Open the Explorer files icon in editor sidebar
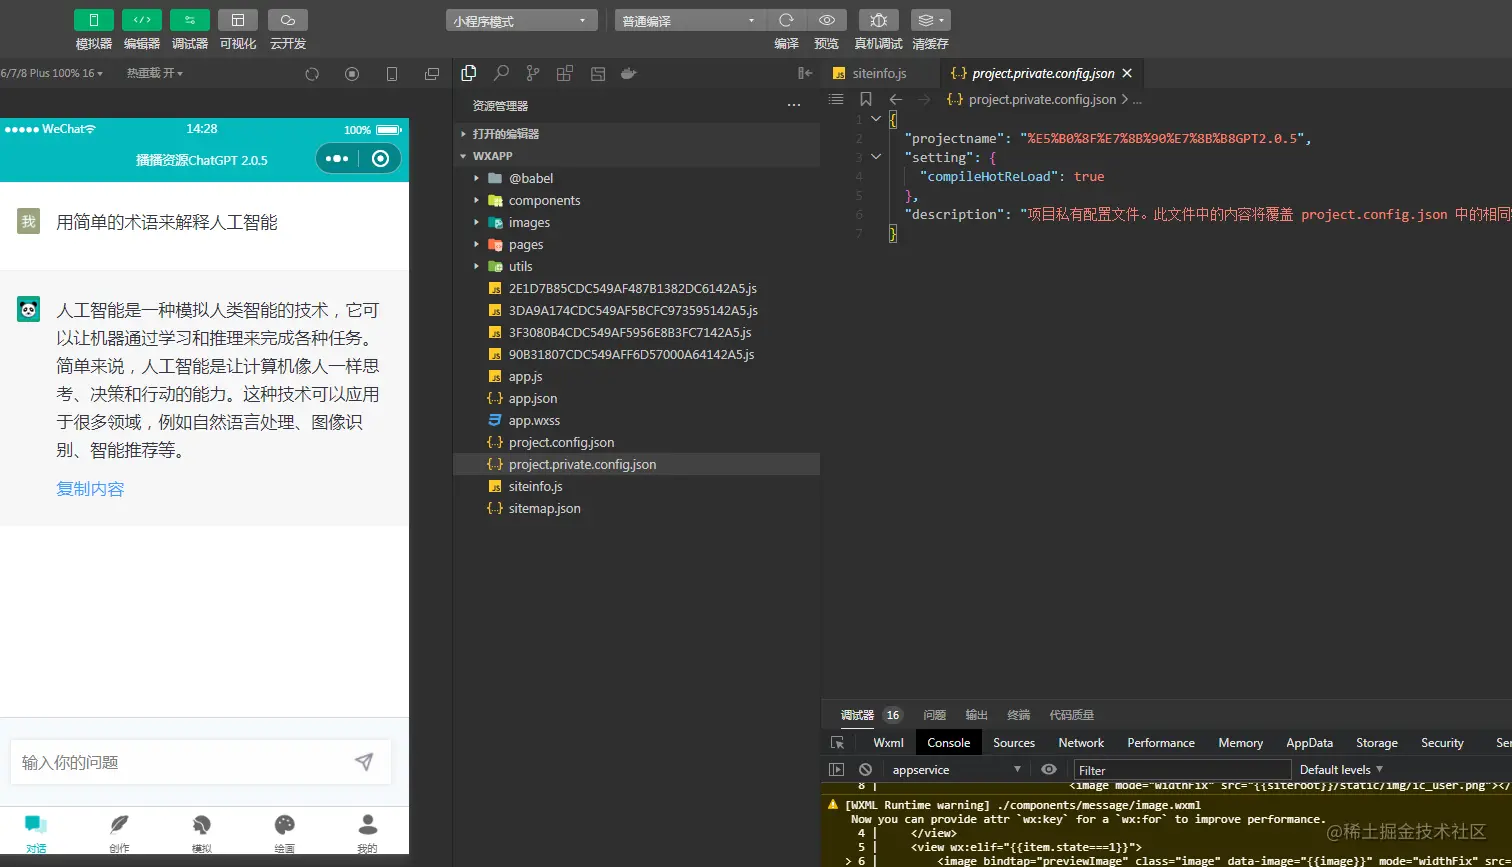Screen dimensions: 1512x867 [x=468, y=73]
